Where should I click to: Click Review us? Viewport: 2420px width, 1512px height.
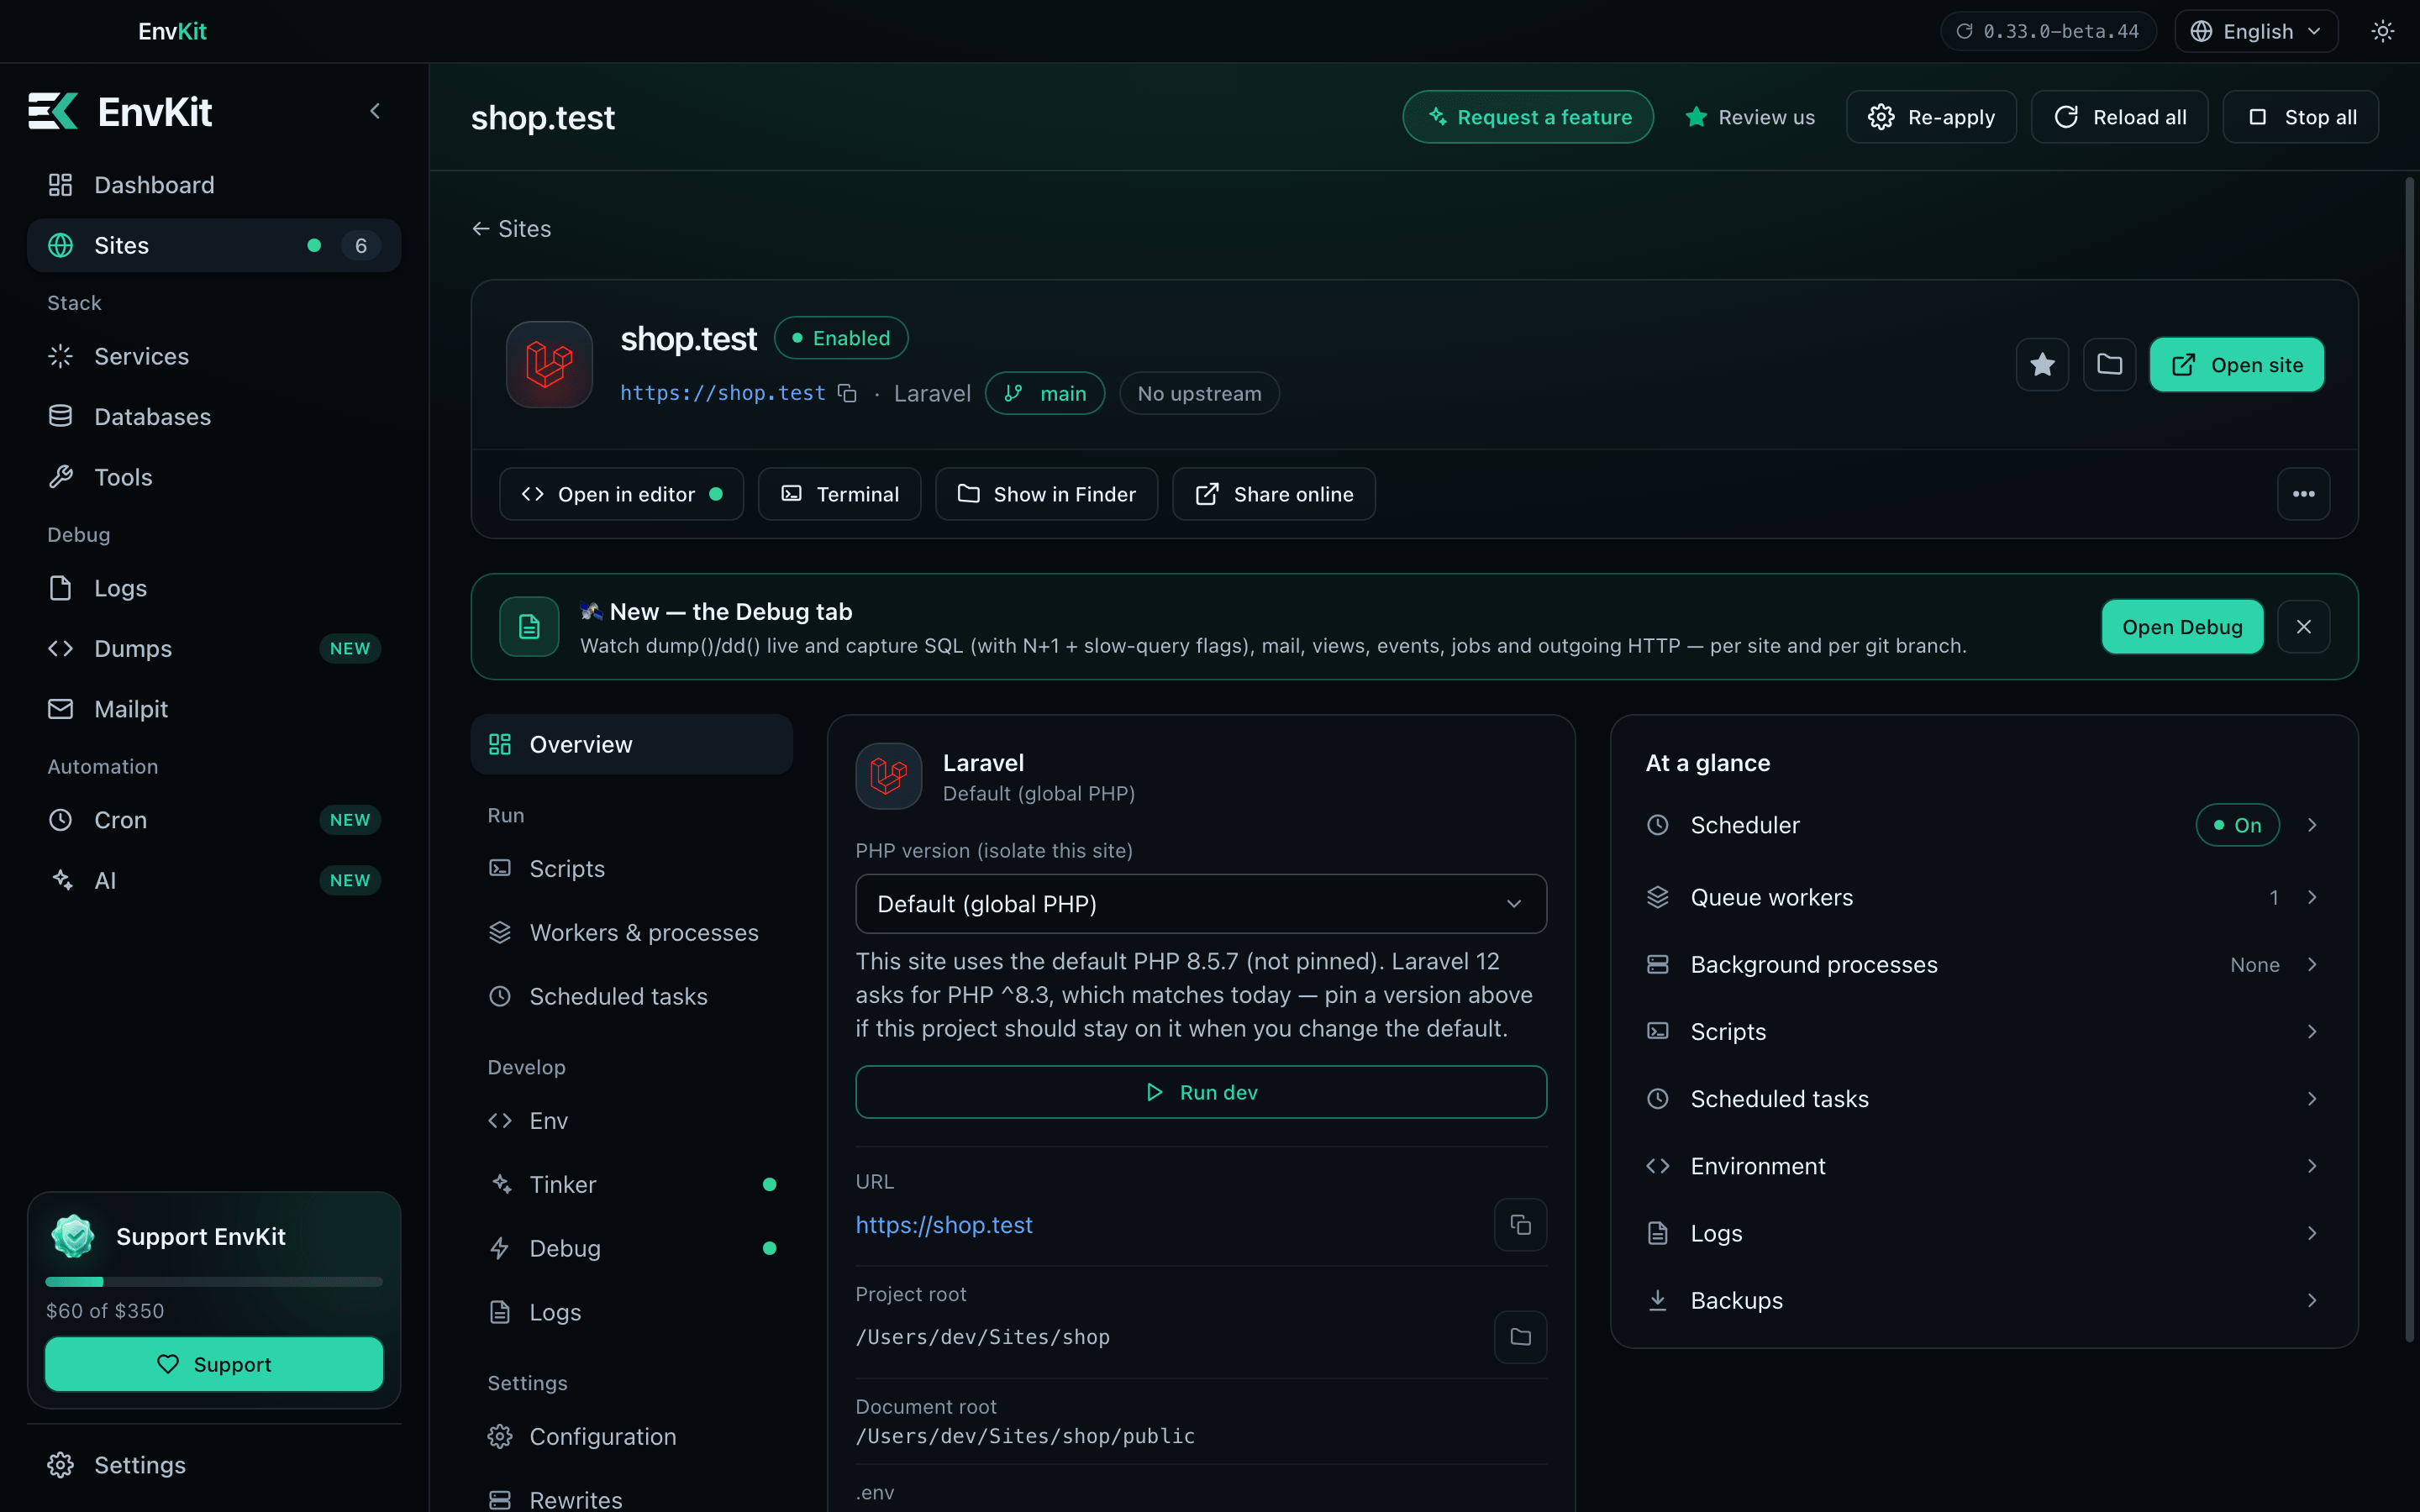1749,117
